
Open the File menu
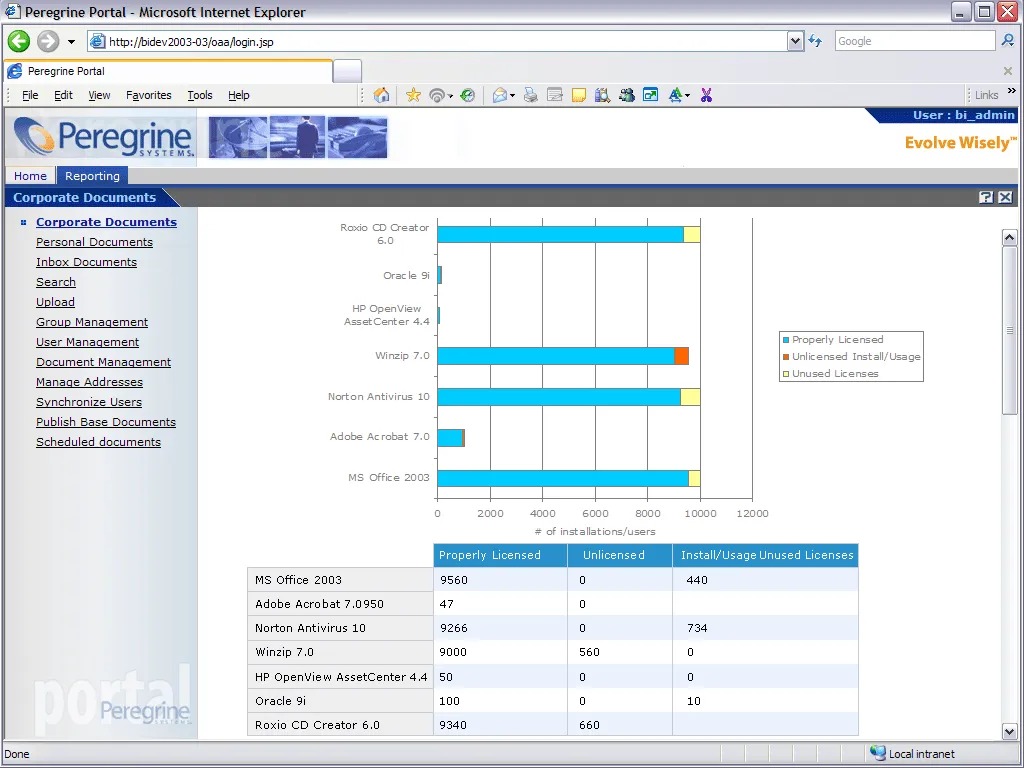(x=30, y=95)
